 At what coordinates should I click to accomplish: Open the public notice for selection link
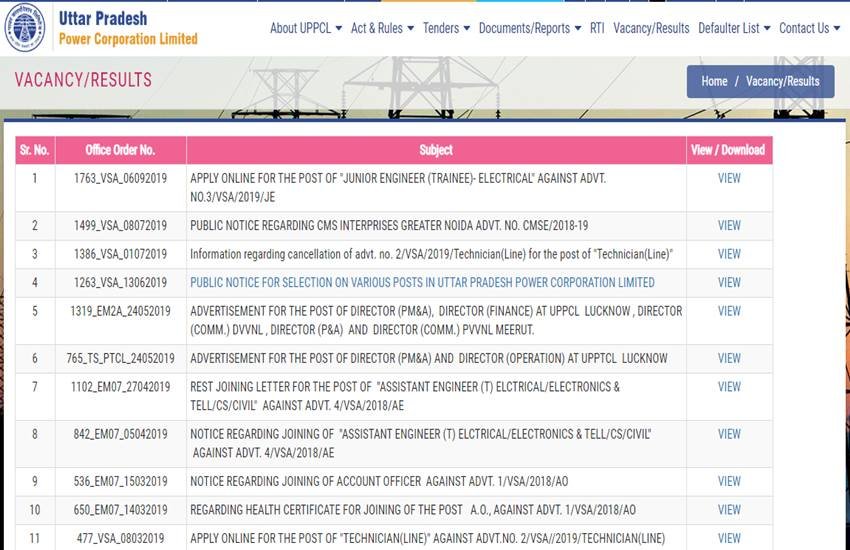click(x=422, y=283)
